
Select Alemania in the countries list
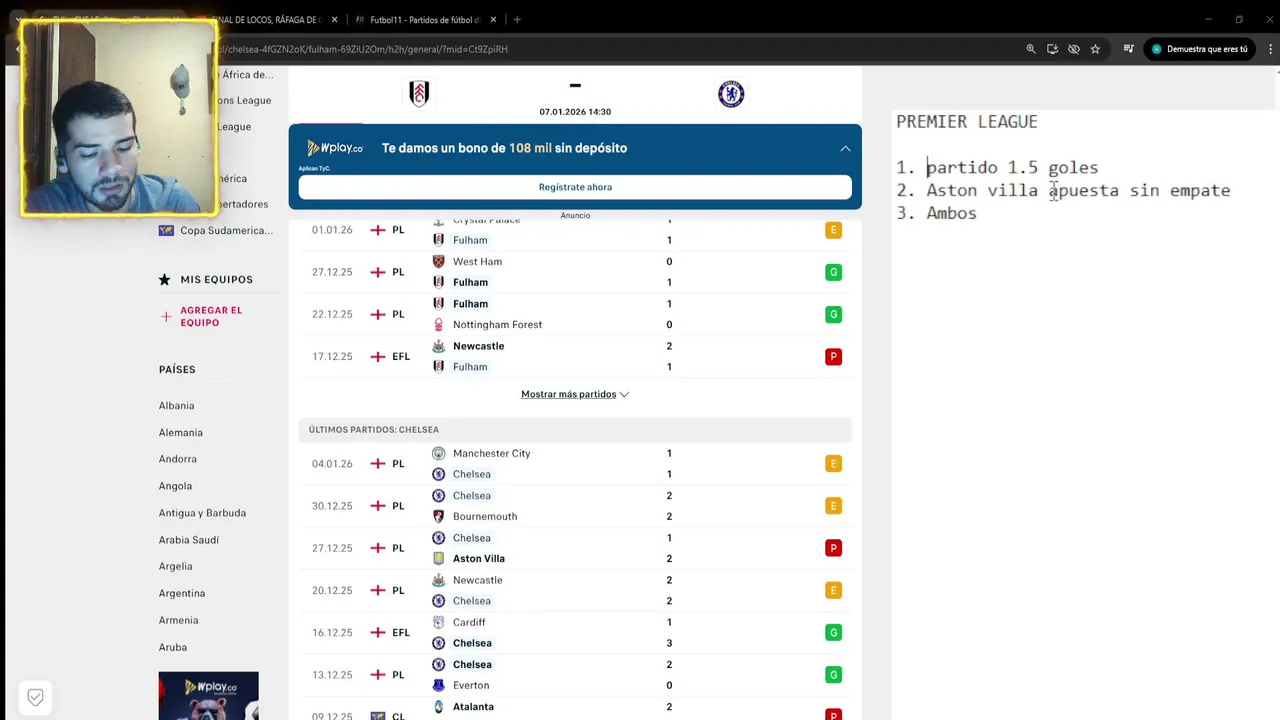pyautogui.click(x=180, y=433)
